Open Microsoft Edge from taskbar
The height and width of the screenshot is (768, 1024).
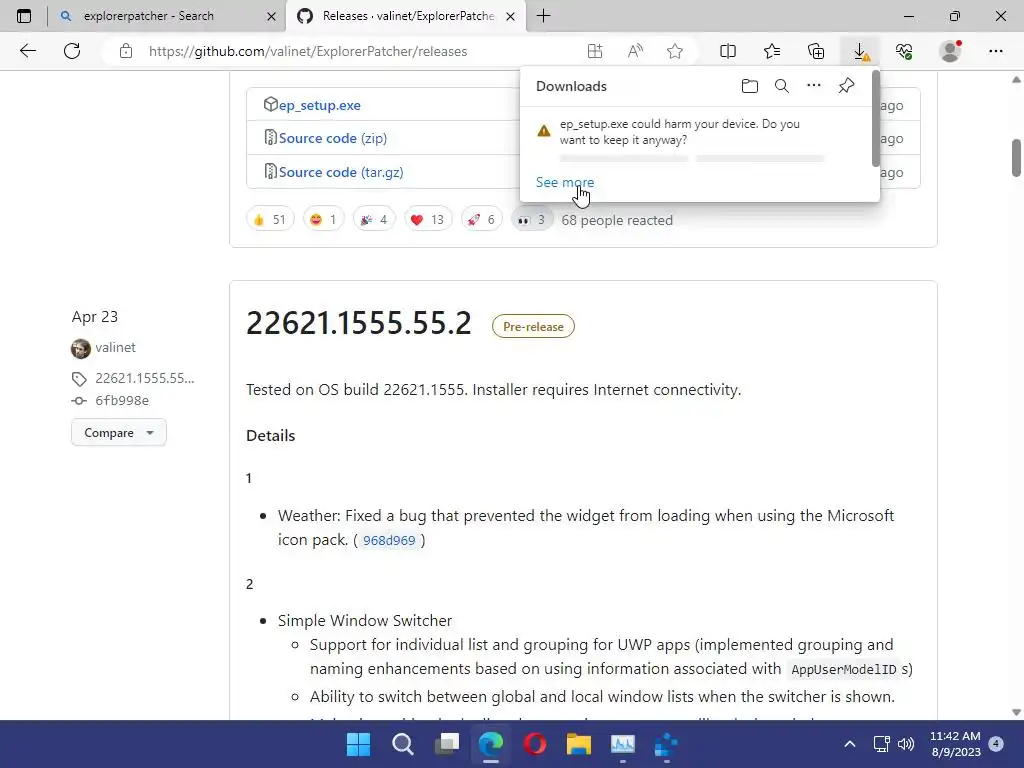[490, 744]
